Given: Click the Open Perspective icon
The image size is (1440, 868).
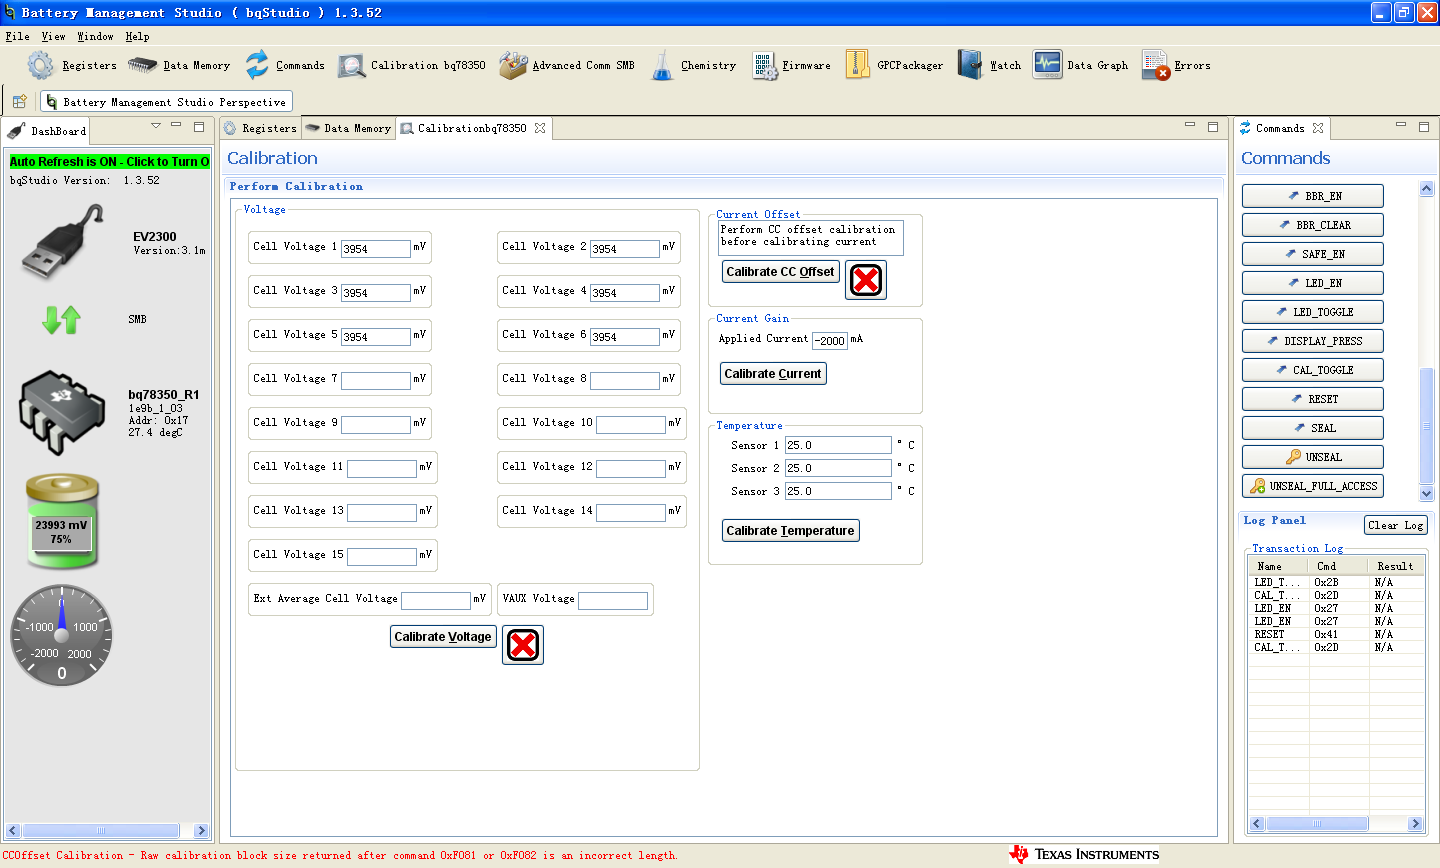Looking at the screenshot, I should point(19,101).
